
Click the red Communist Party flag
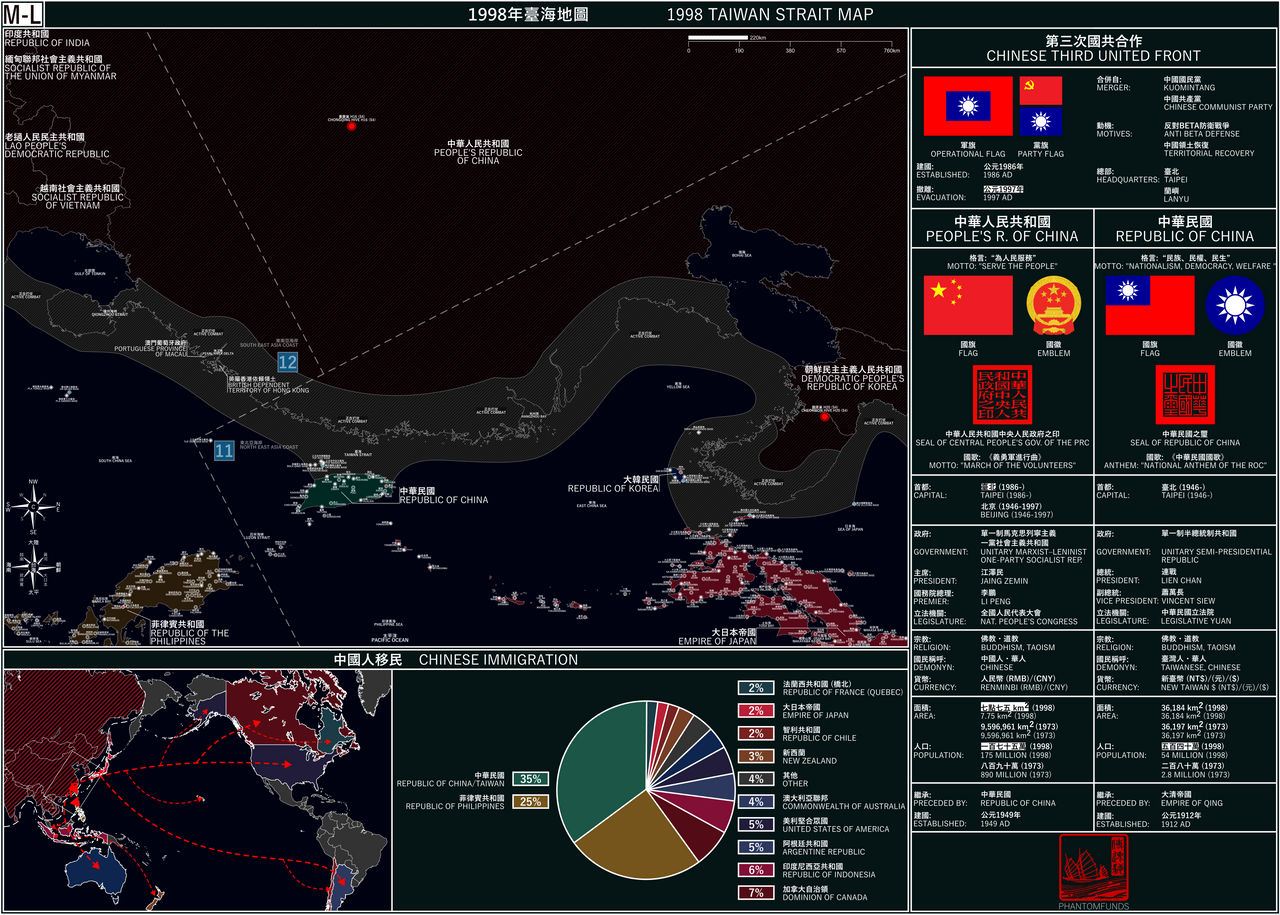[x=1040, y=90]
